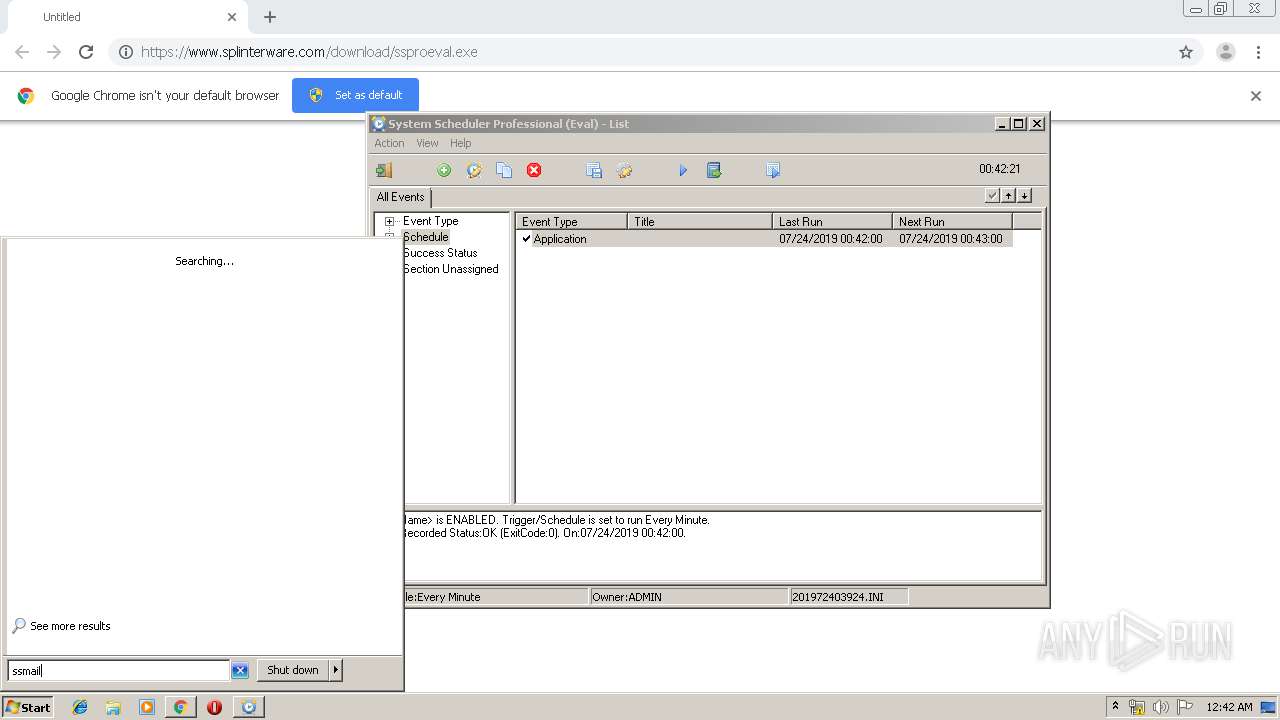Select the Section Unassigned tree item

coord(451,269)
